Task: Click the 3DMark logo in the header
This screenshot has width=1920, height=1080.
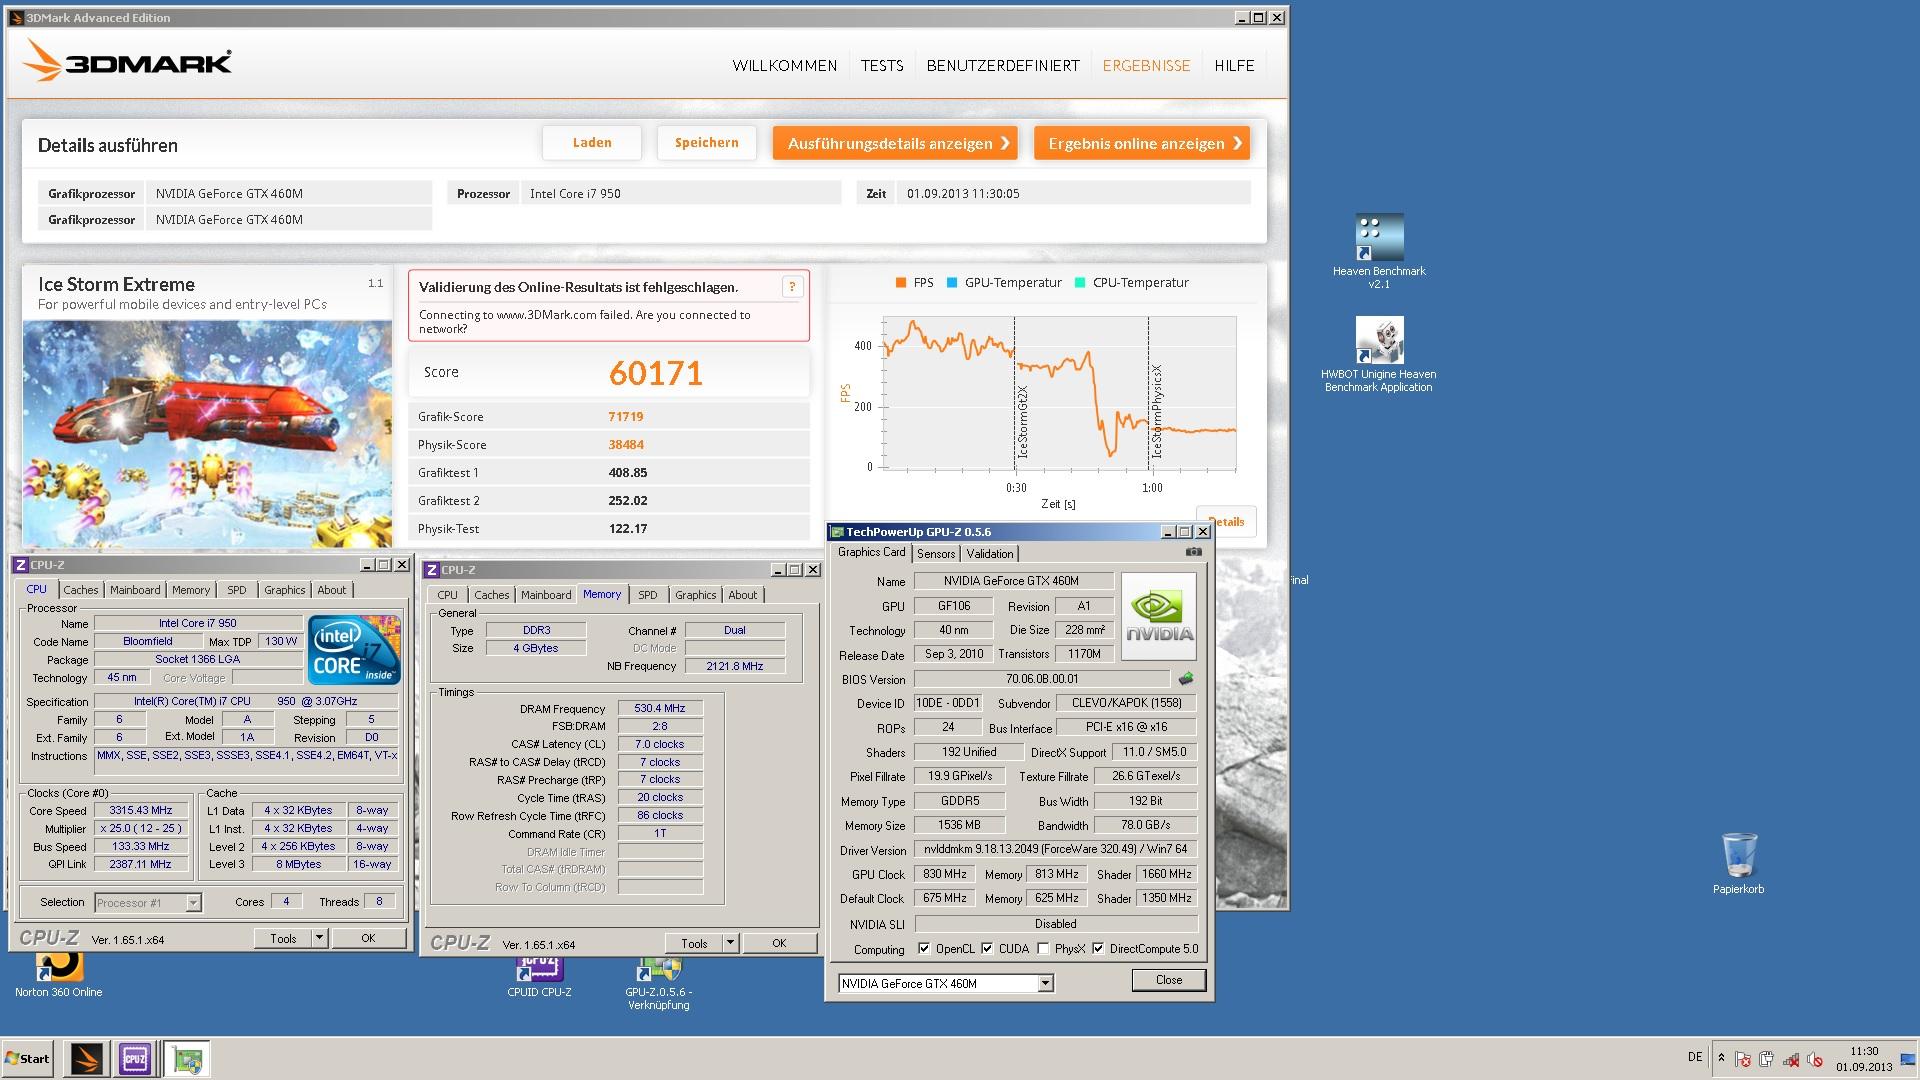Action: [127, 61]
